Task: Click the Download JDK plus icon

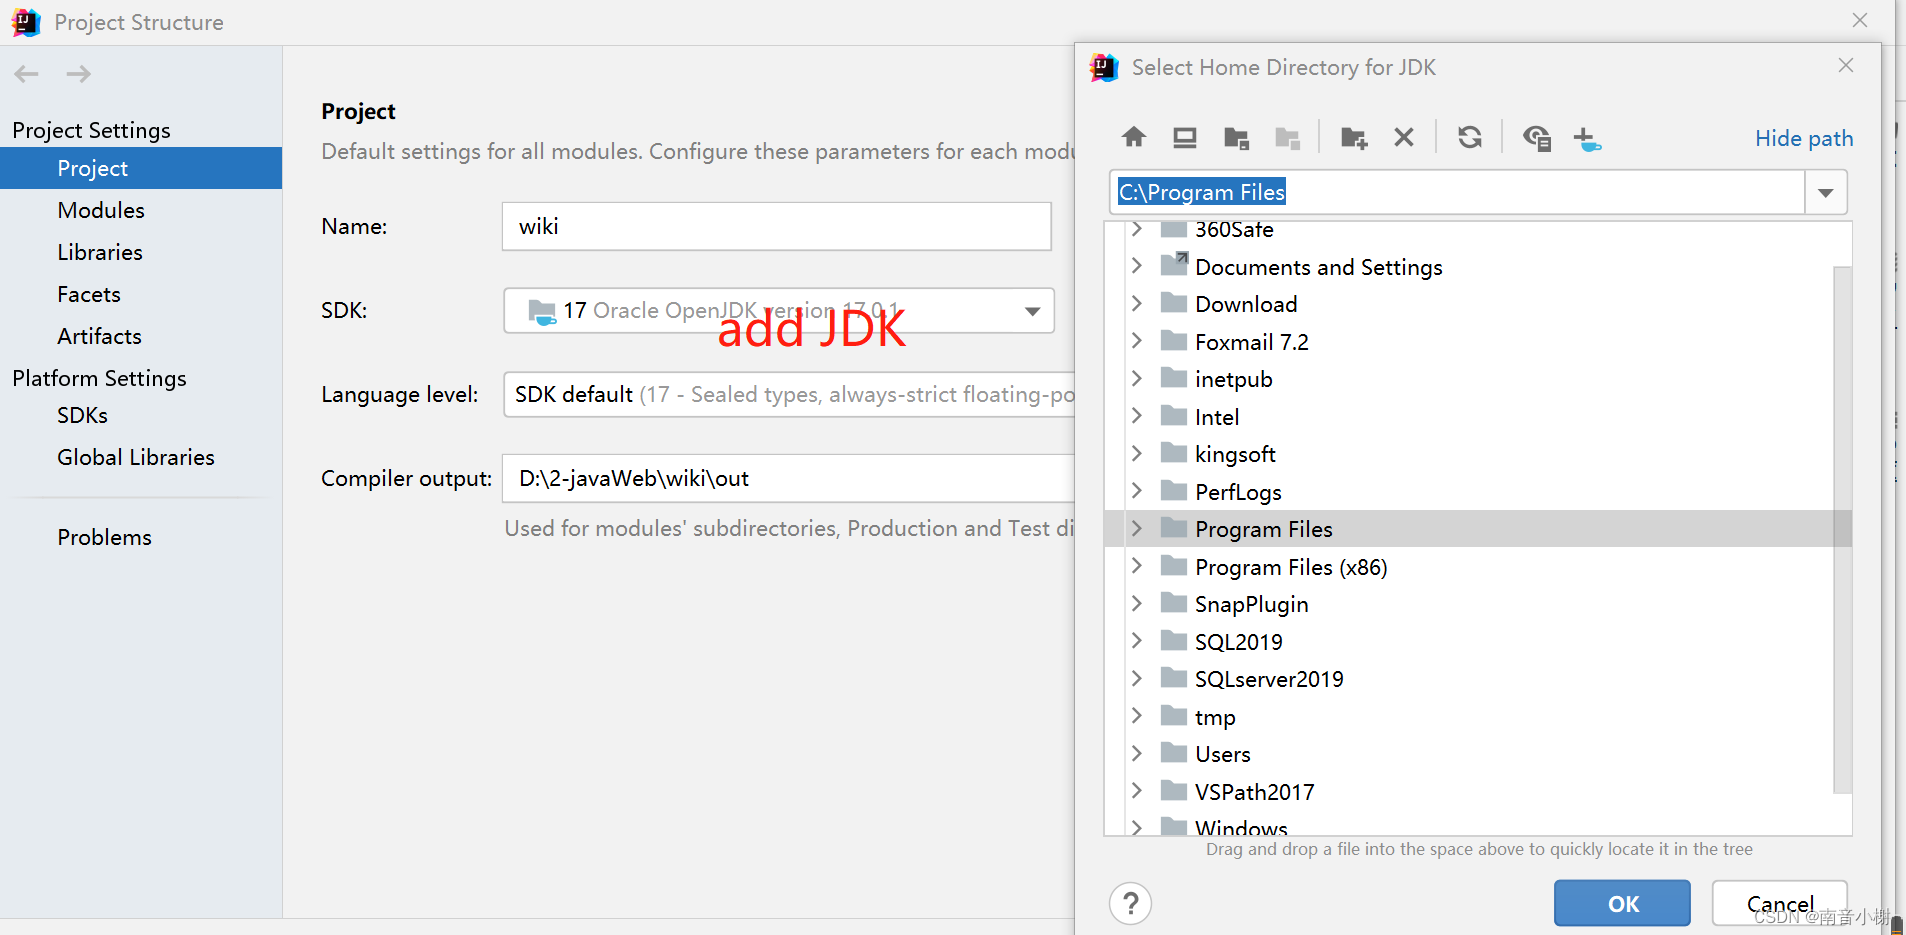Action: (1587, 138)
